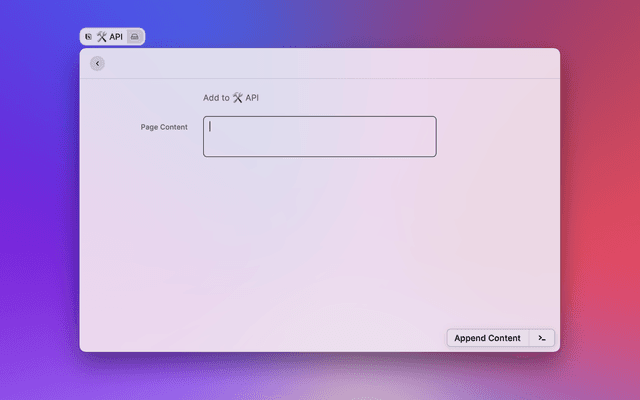Click the blinking text cursor in Page Content
This screenshot has width=640, height=400.
(x=210, y=127)
